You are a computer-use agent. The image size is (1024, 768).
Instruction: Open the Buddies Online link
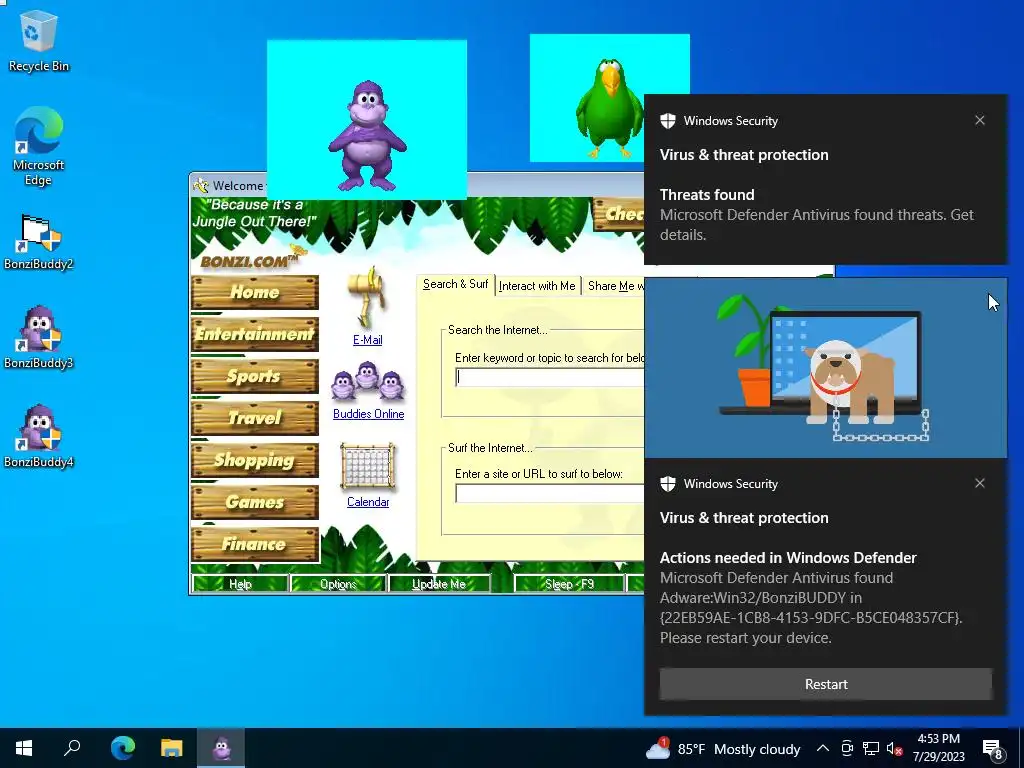click(x=368, y=414)
